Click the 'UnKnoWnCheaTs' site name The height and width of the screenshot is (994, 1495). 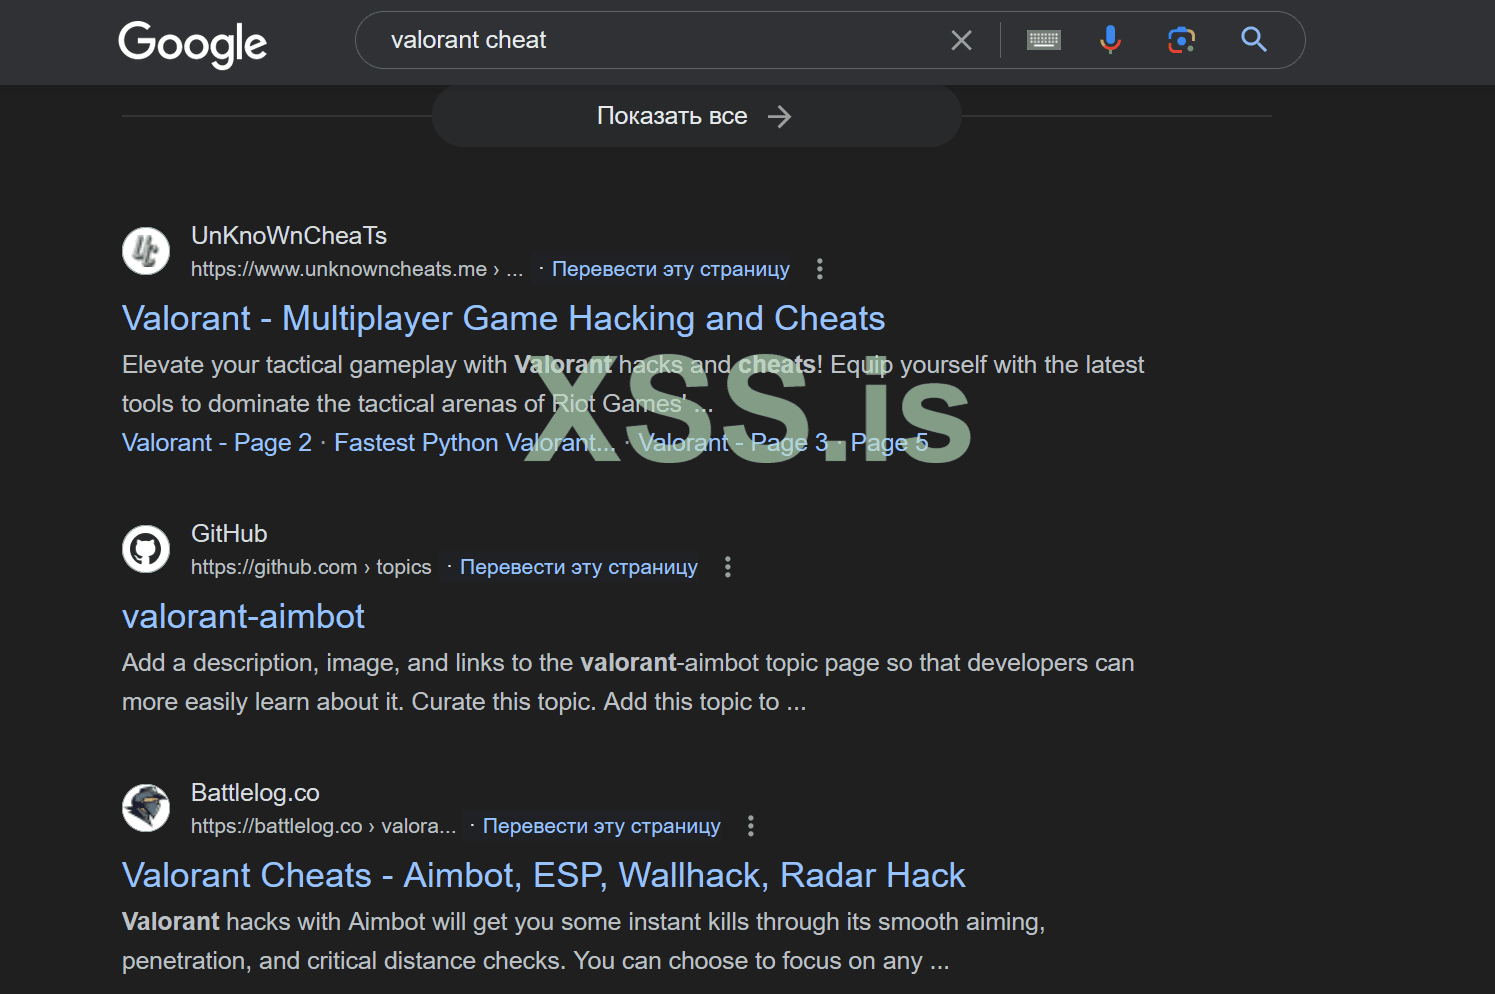click(x=289, y=235)
